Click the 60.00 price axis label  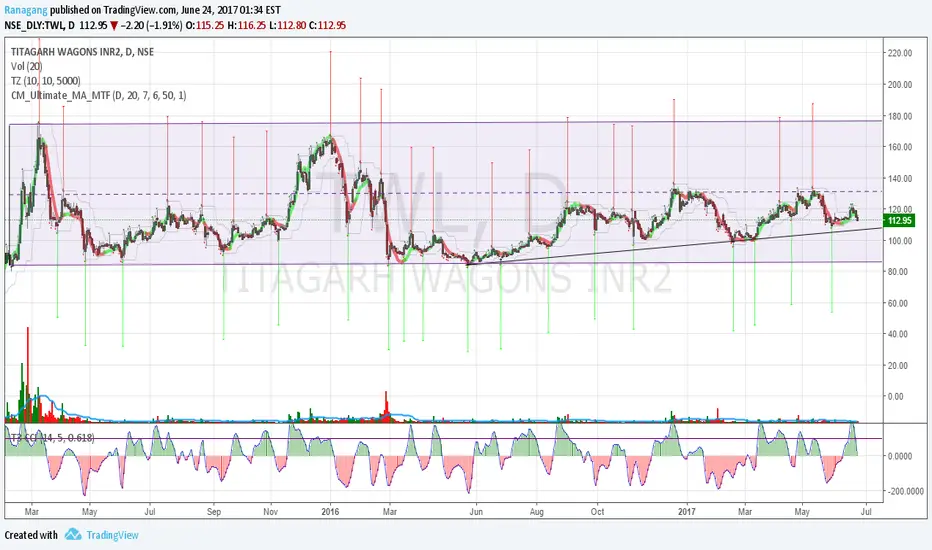click(900, 303)
